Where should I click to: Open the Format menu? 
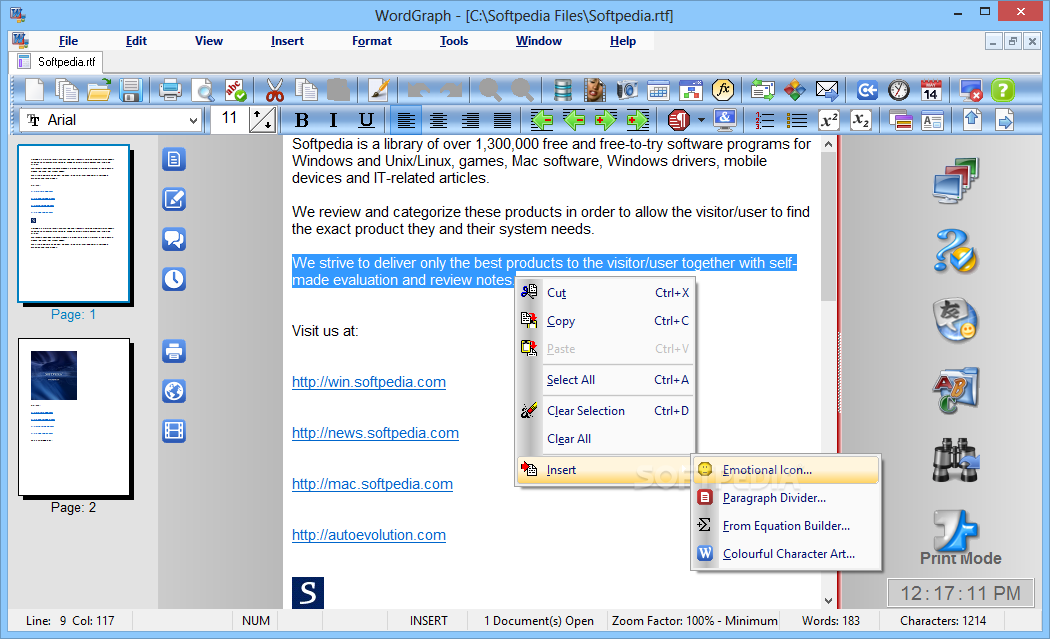coord(372,41)
